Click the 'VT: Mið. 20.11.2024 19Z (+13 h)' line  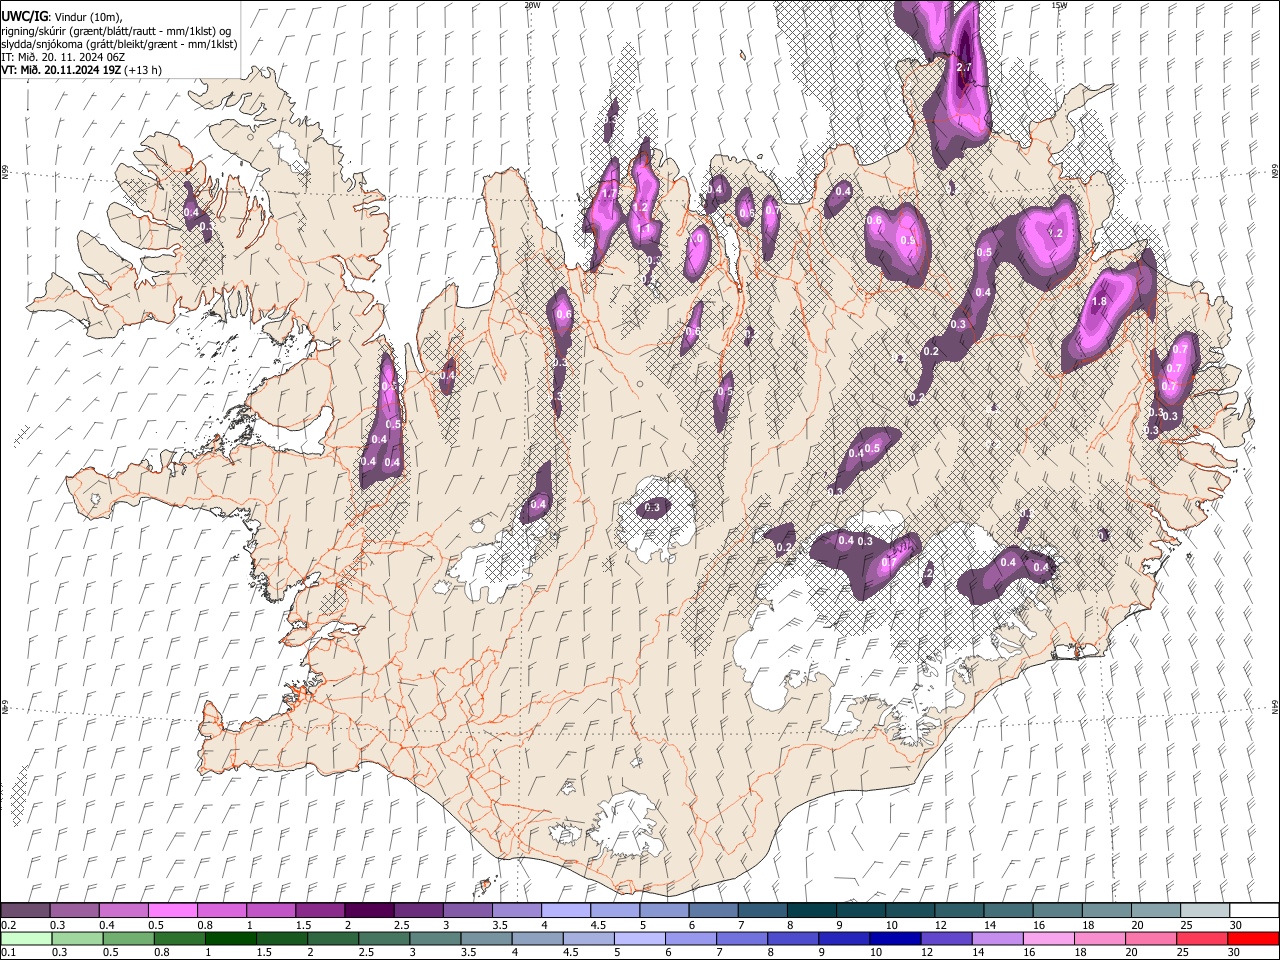[x=81, y=70]
